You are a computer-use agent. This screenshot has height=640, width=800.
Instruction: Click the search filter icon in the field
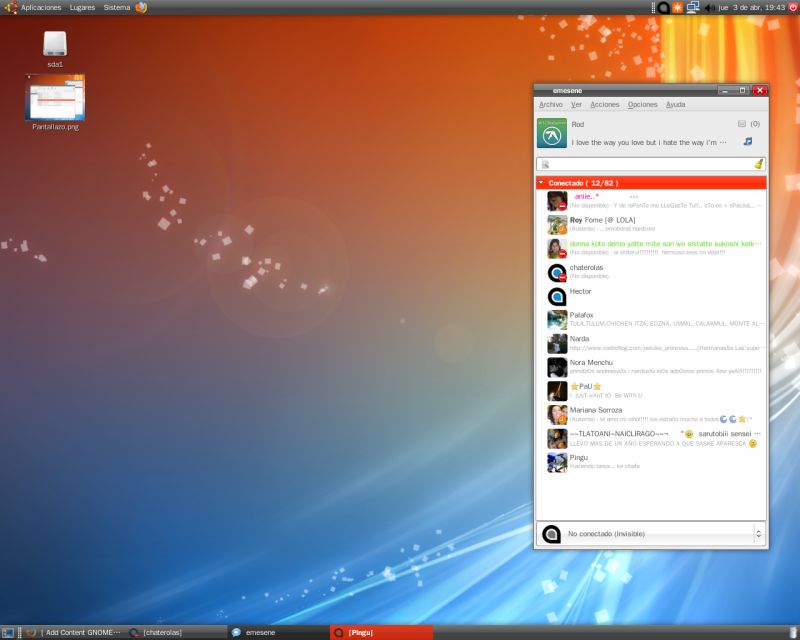coord(545,164)
